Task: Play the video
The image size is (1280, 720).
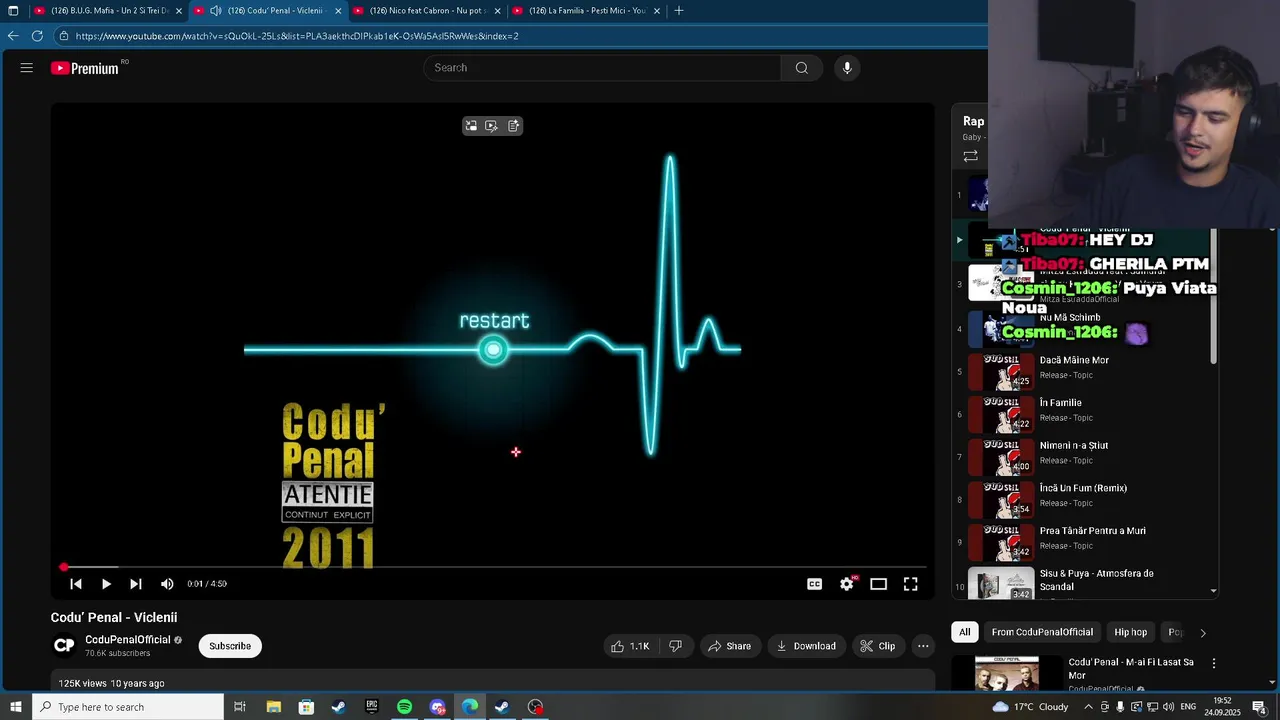Action: (x=106, y=584)
